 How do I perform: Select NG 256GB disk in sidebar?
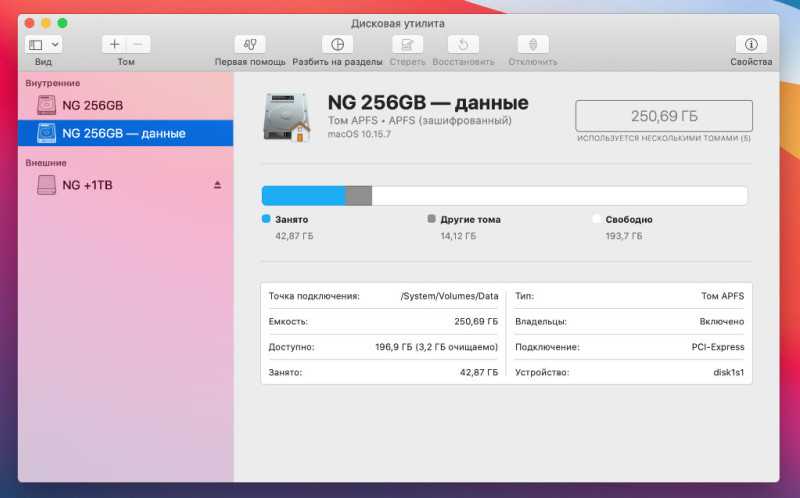[x=126, y=105]
